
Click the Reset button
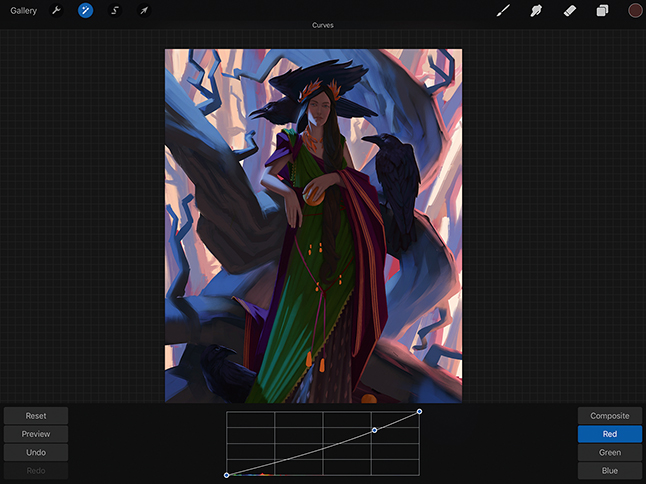(x=36, y=416)
